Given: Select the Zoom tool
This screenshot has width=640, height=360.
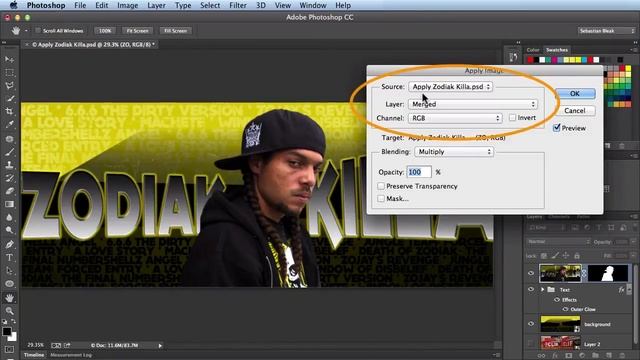Looking at the screenshot, I should (9, 311).
